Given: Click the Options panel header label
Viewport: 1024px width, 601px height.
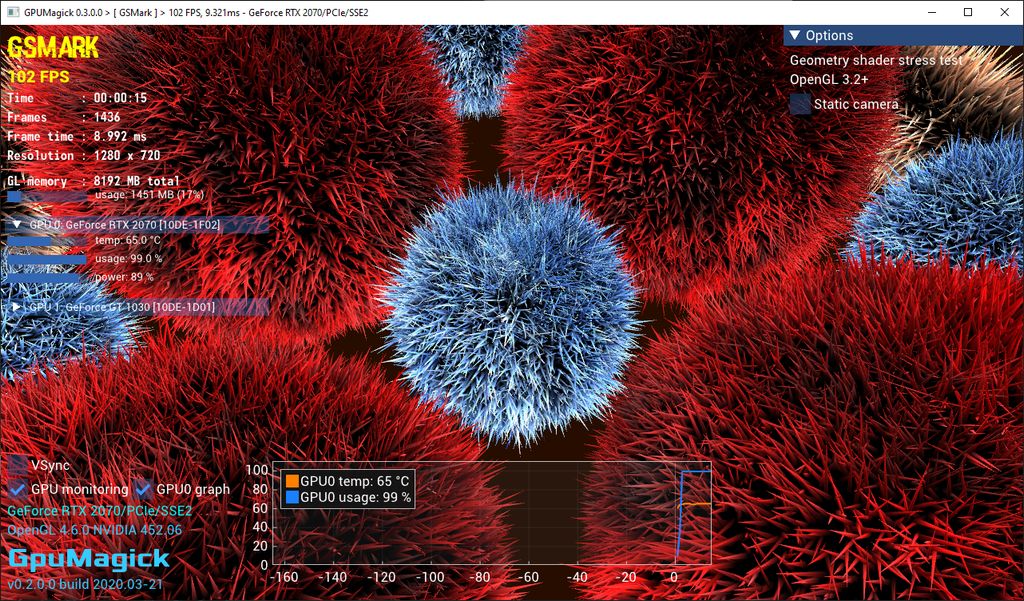Looking at the screenshot, I should (x=829, y=35).
